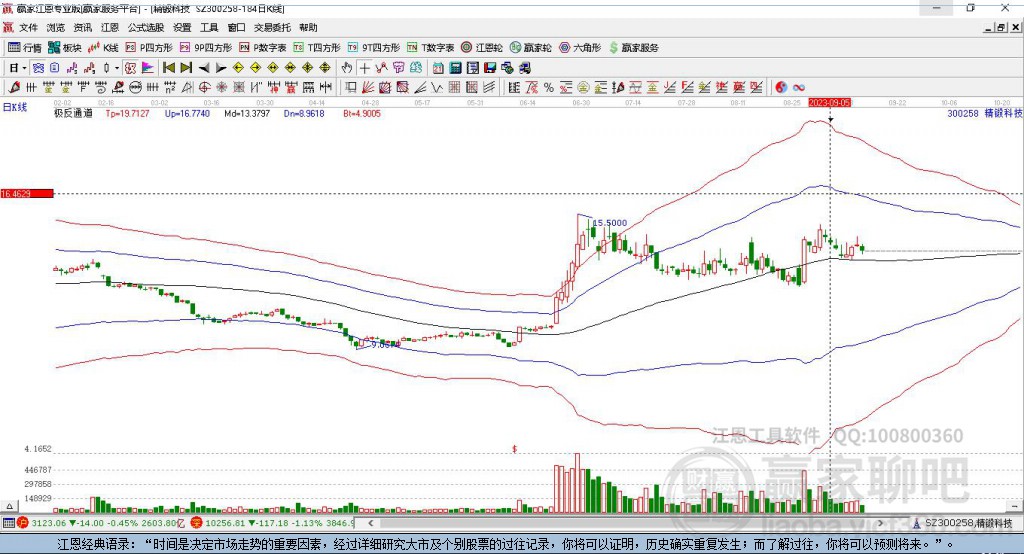Viewport: 1024px width, 554px height.
Task: Restore the inner chart window
Action: (x=1001, y=27)
